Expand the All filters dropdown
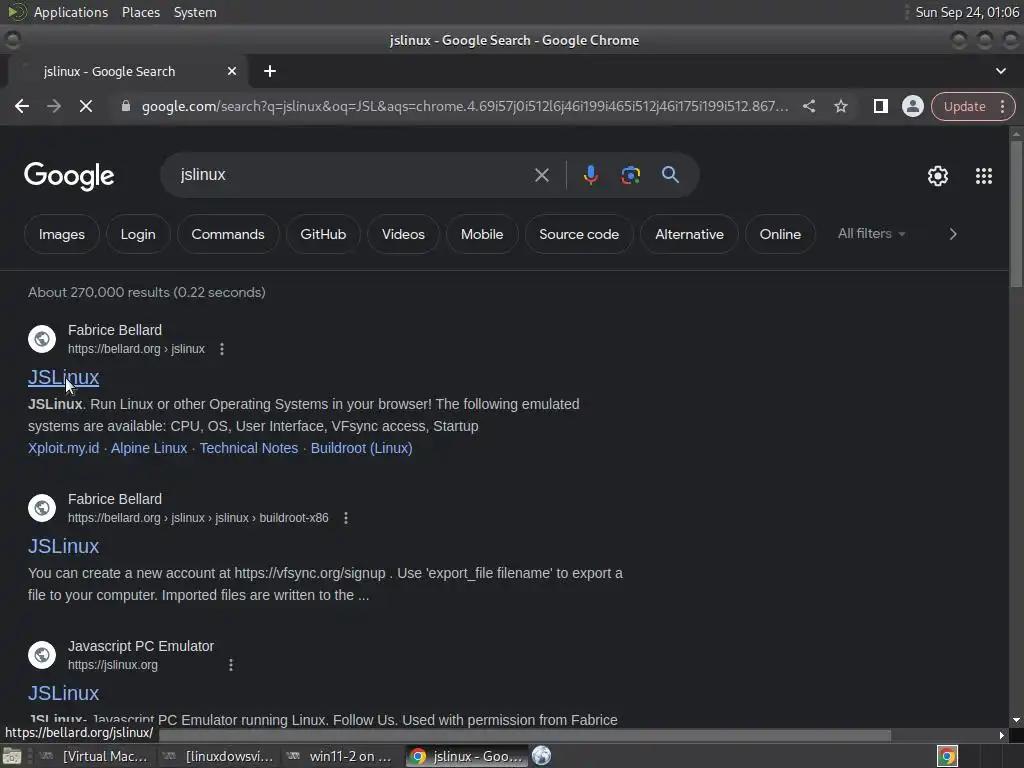This screenshot has height=768, width=1024. pyautogui.click(x=871, y=234)
